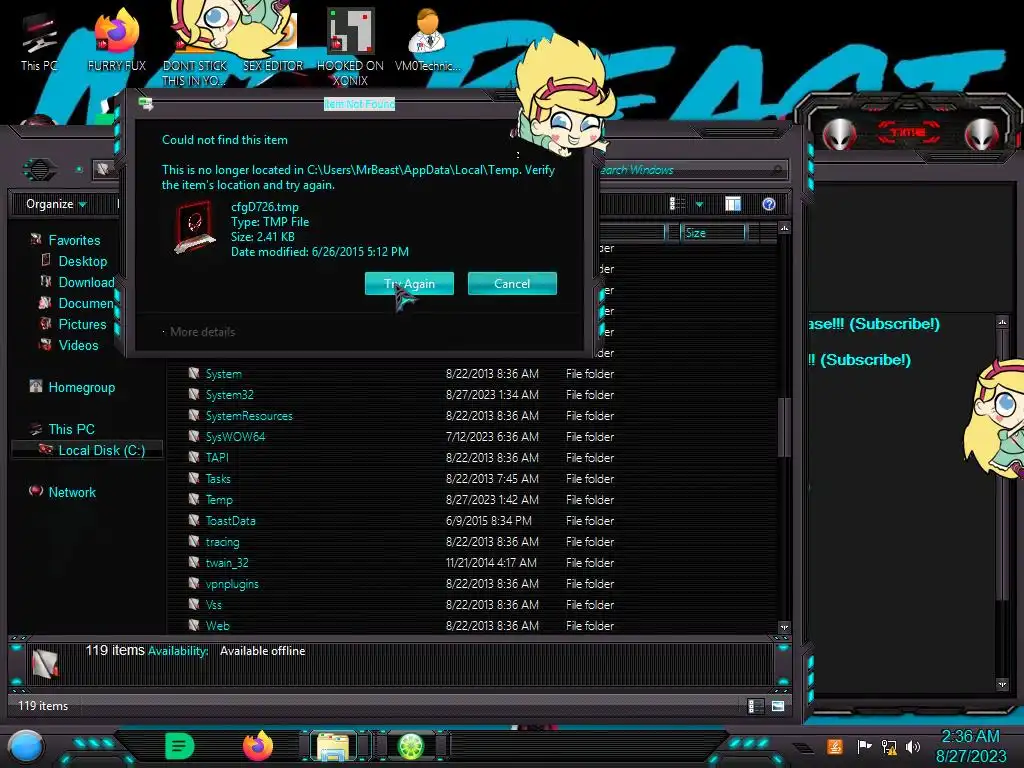Screen dimensions: 1024x768
Task: Select the SystemResources folder
Action: 249,416
